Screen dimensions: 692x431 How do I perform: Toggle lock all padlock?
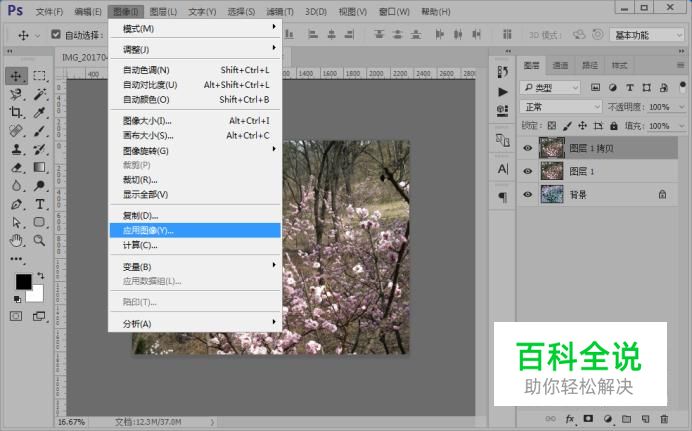(613, 126)
